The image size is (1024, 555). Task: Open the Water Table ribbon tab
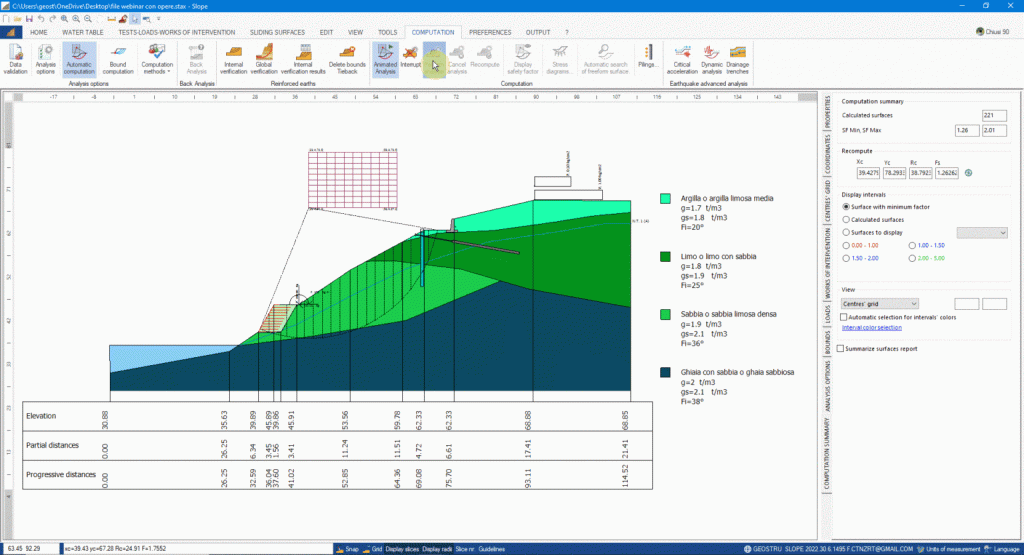point(83,32)
